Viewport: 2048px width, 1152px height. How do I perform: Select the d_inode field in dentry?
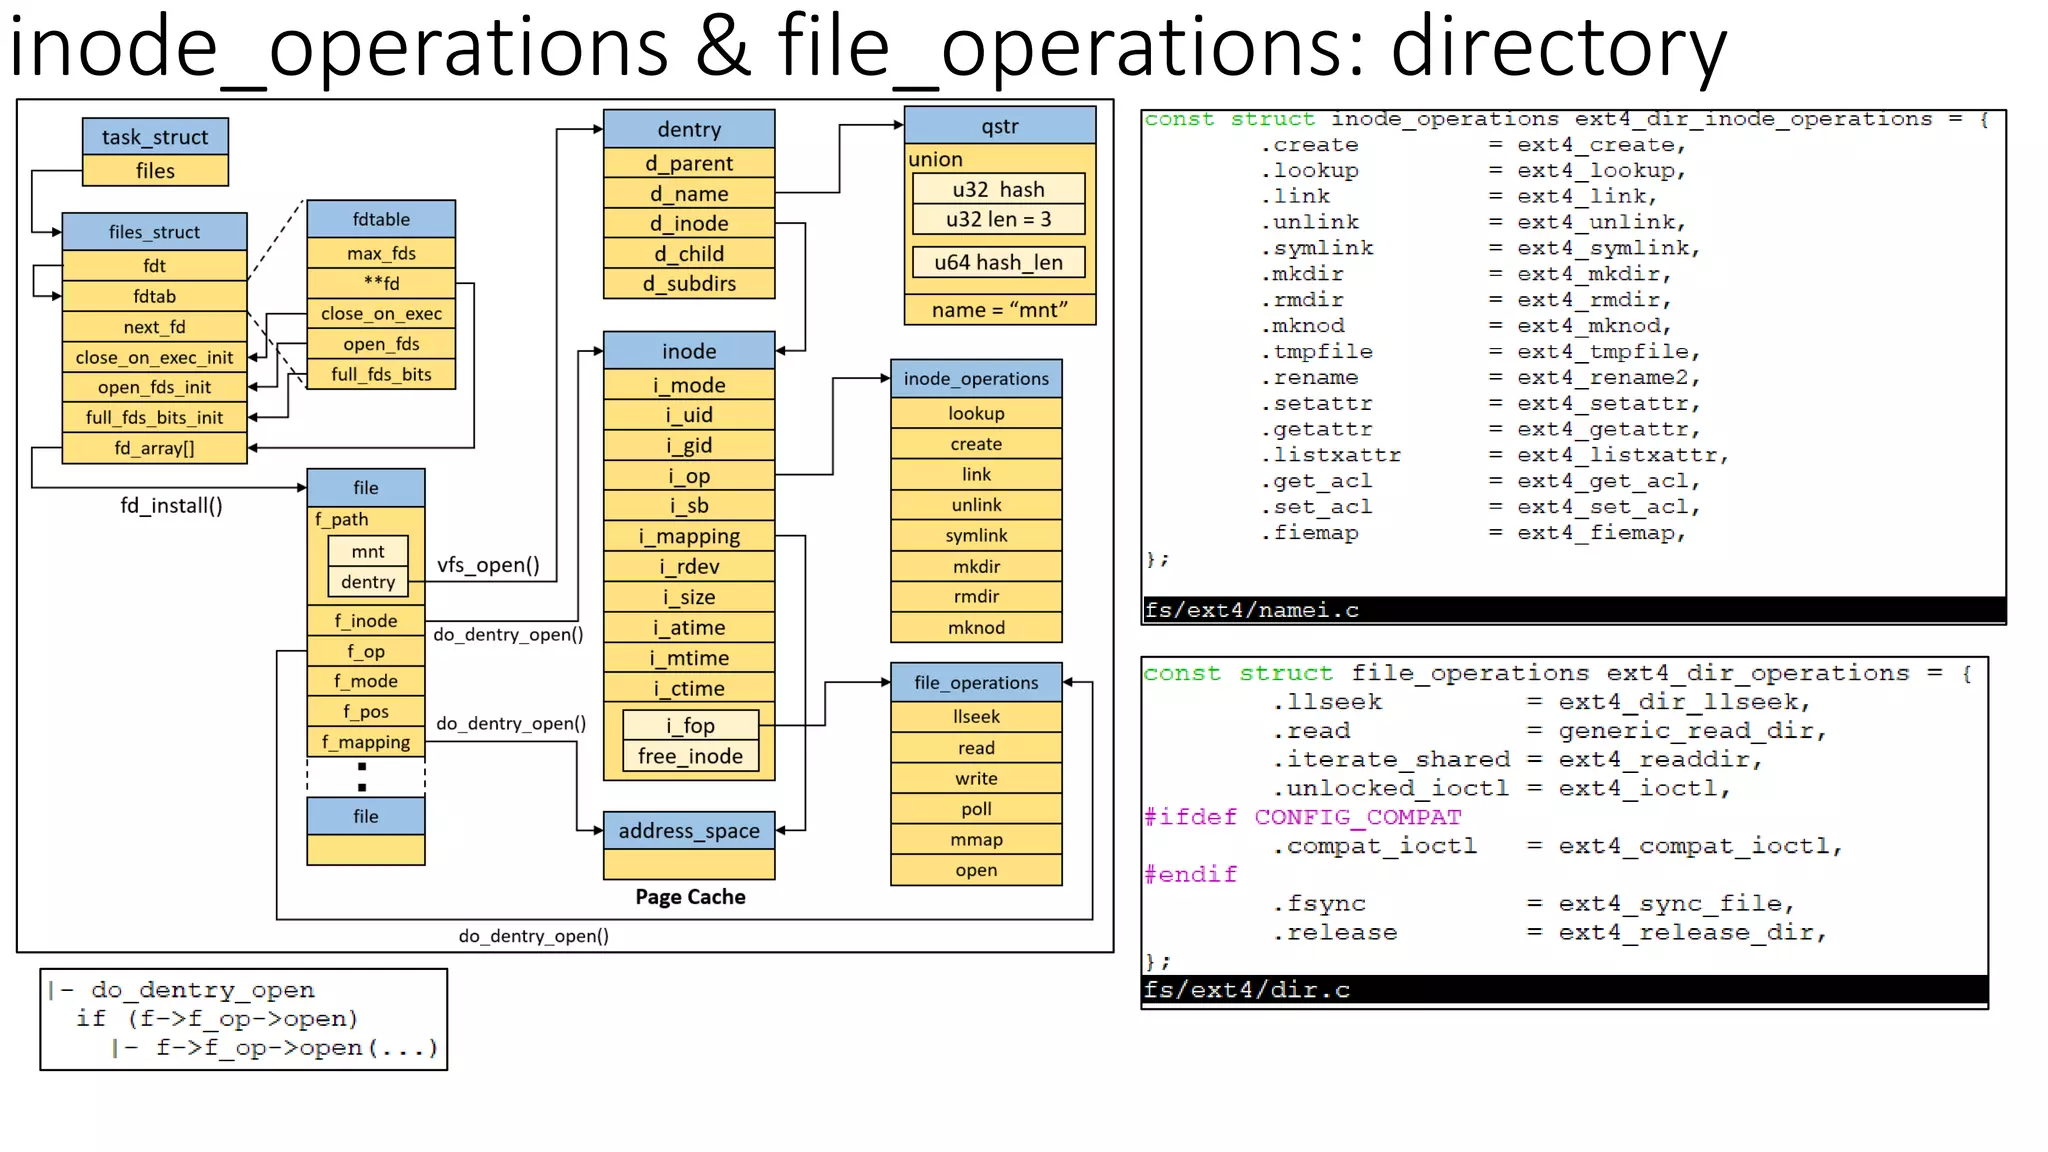[688, 223]
